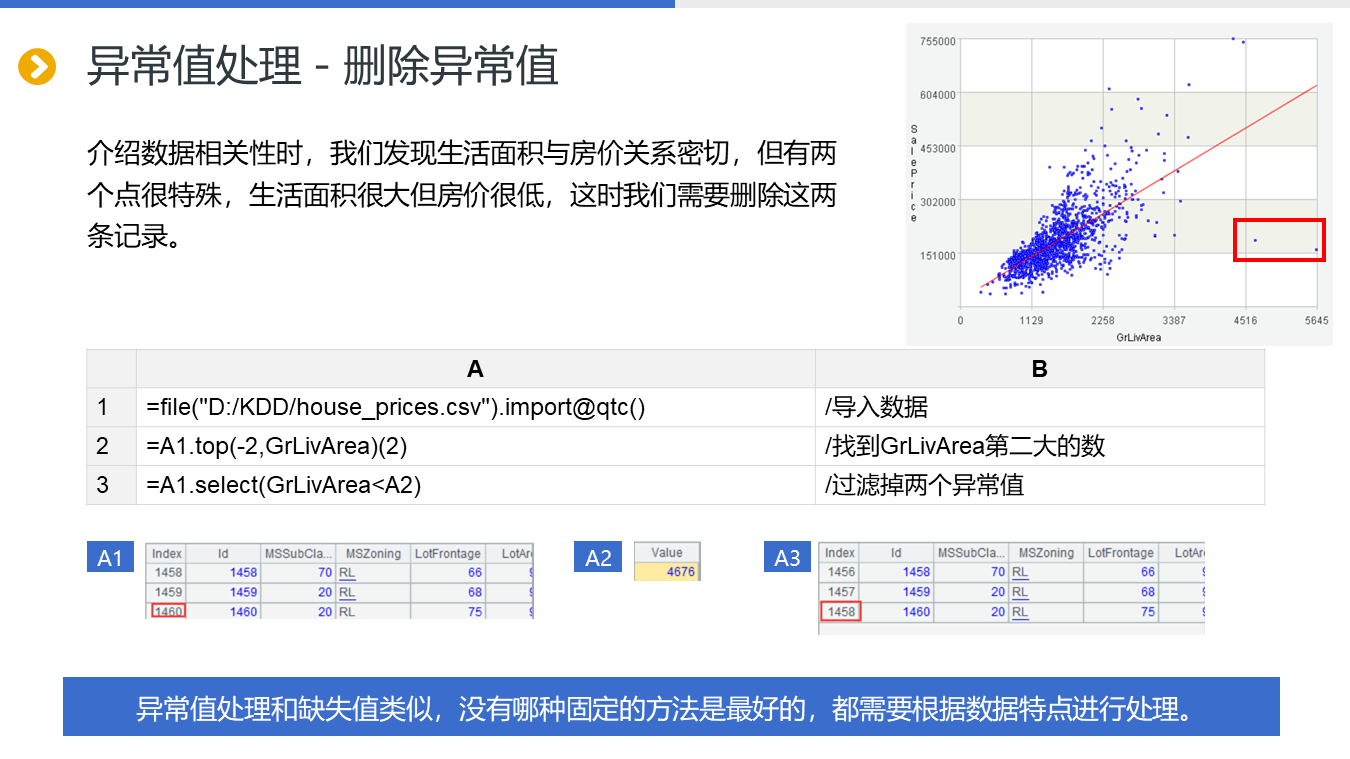Click the blue A1 result label
Viewport: 1350px width, 759px height.
[110, 558]
